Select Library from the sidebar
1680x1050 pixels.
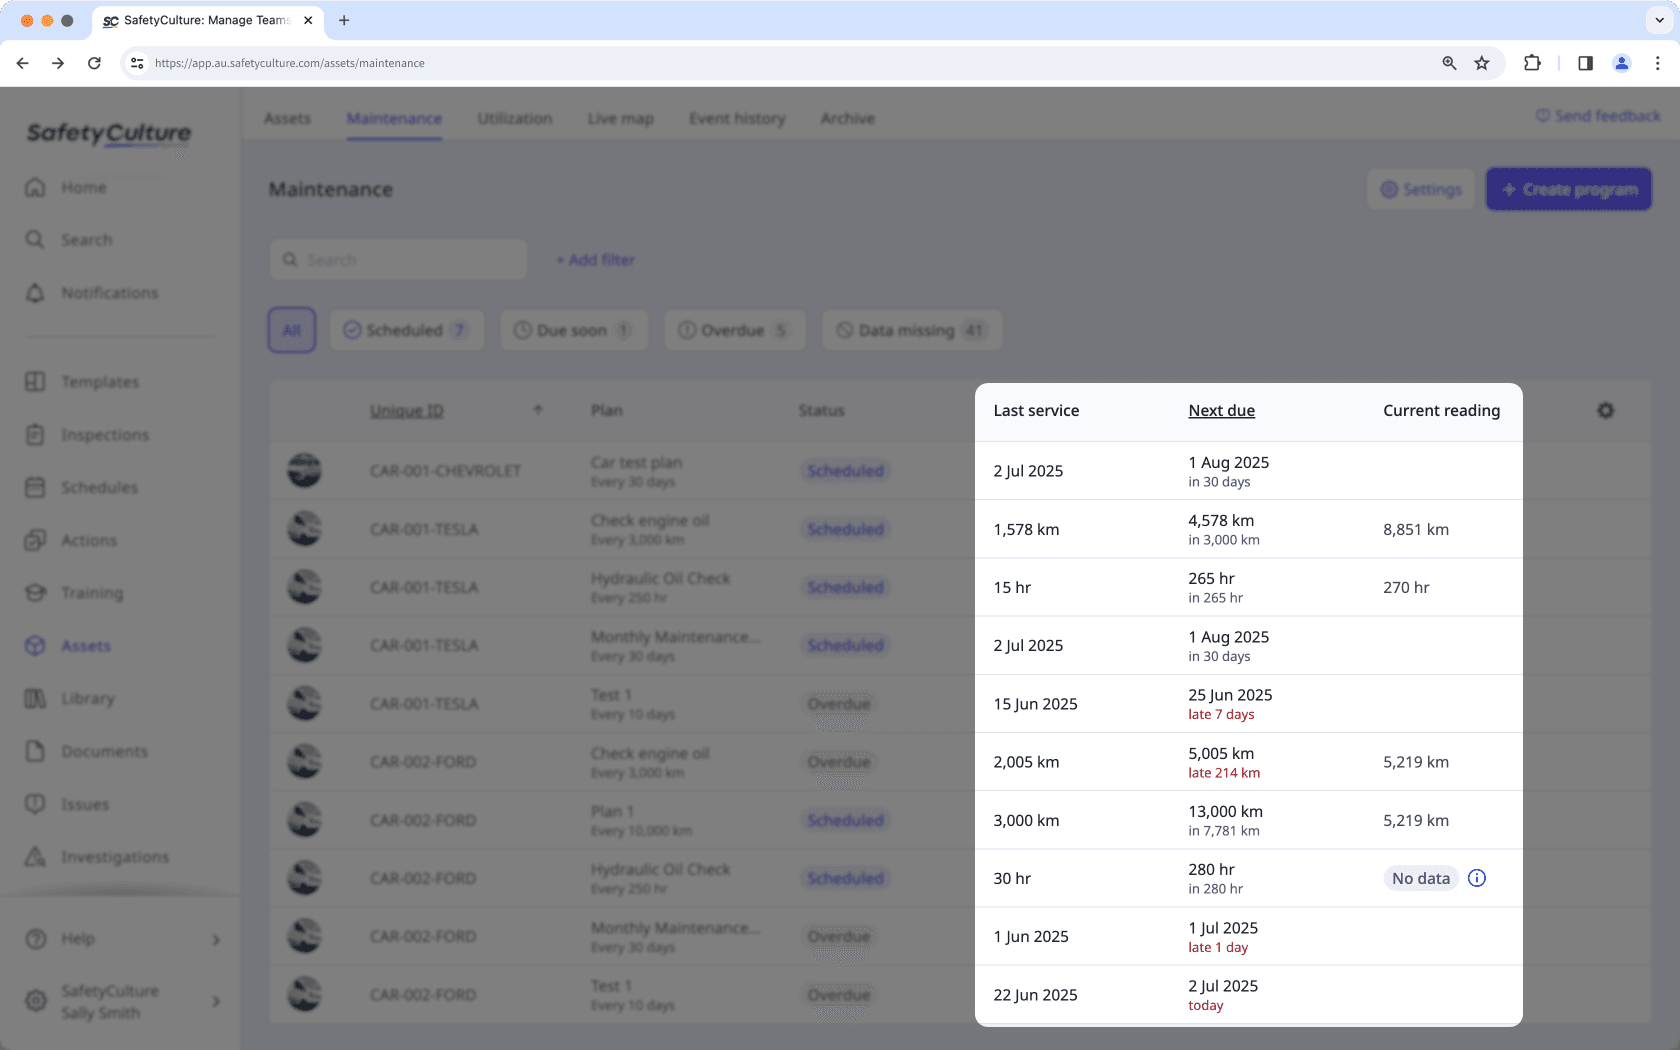pyautogui.click(x=89, y=698)
